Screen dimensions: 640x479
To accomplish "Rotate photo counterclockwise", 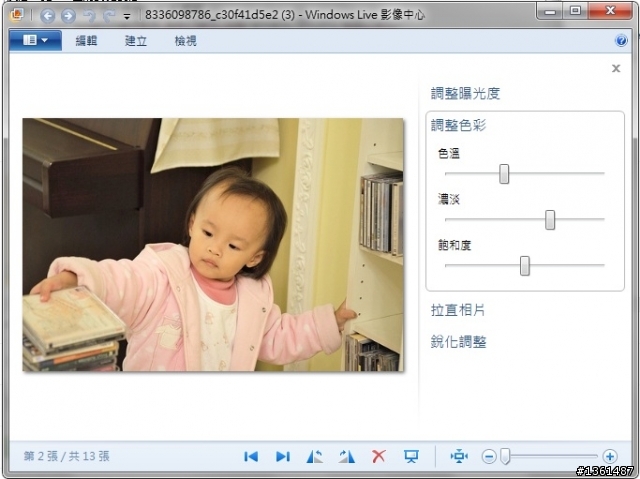I will click(x=314, y=456).
